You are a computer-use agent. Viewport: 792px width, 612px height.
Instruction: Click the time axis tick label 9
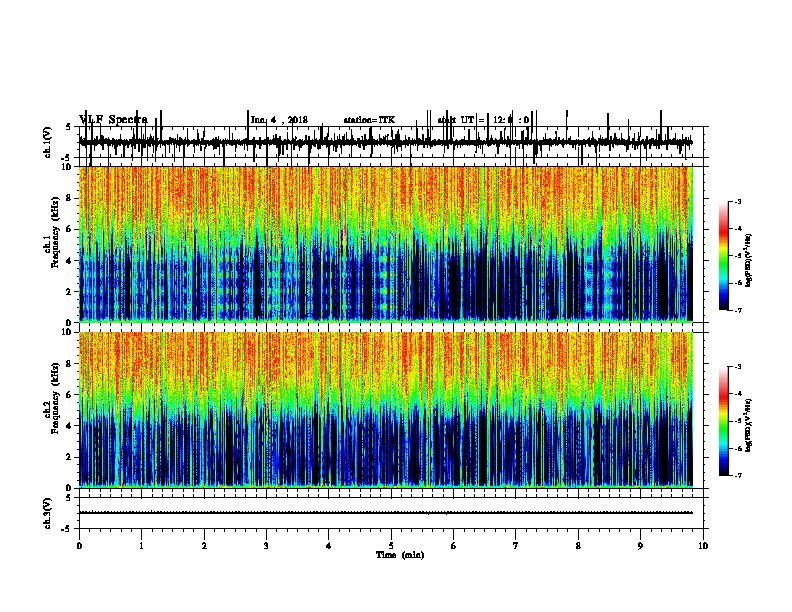(x=640, y=546)
